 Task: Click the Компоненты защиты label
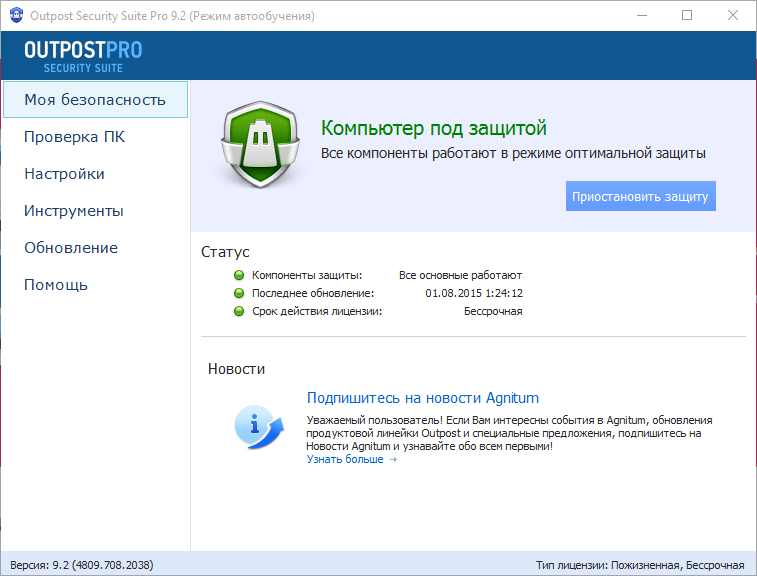tap(307, 275)
